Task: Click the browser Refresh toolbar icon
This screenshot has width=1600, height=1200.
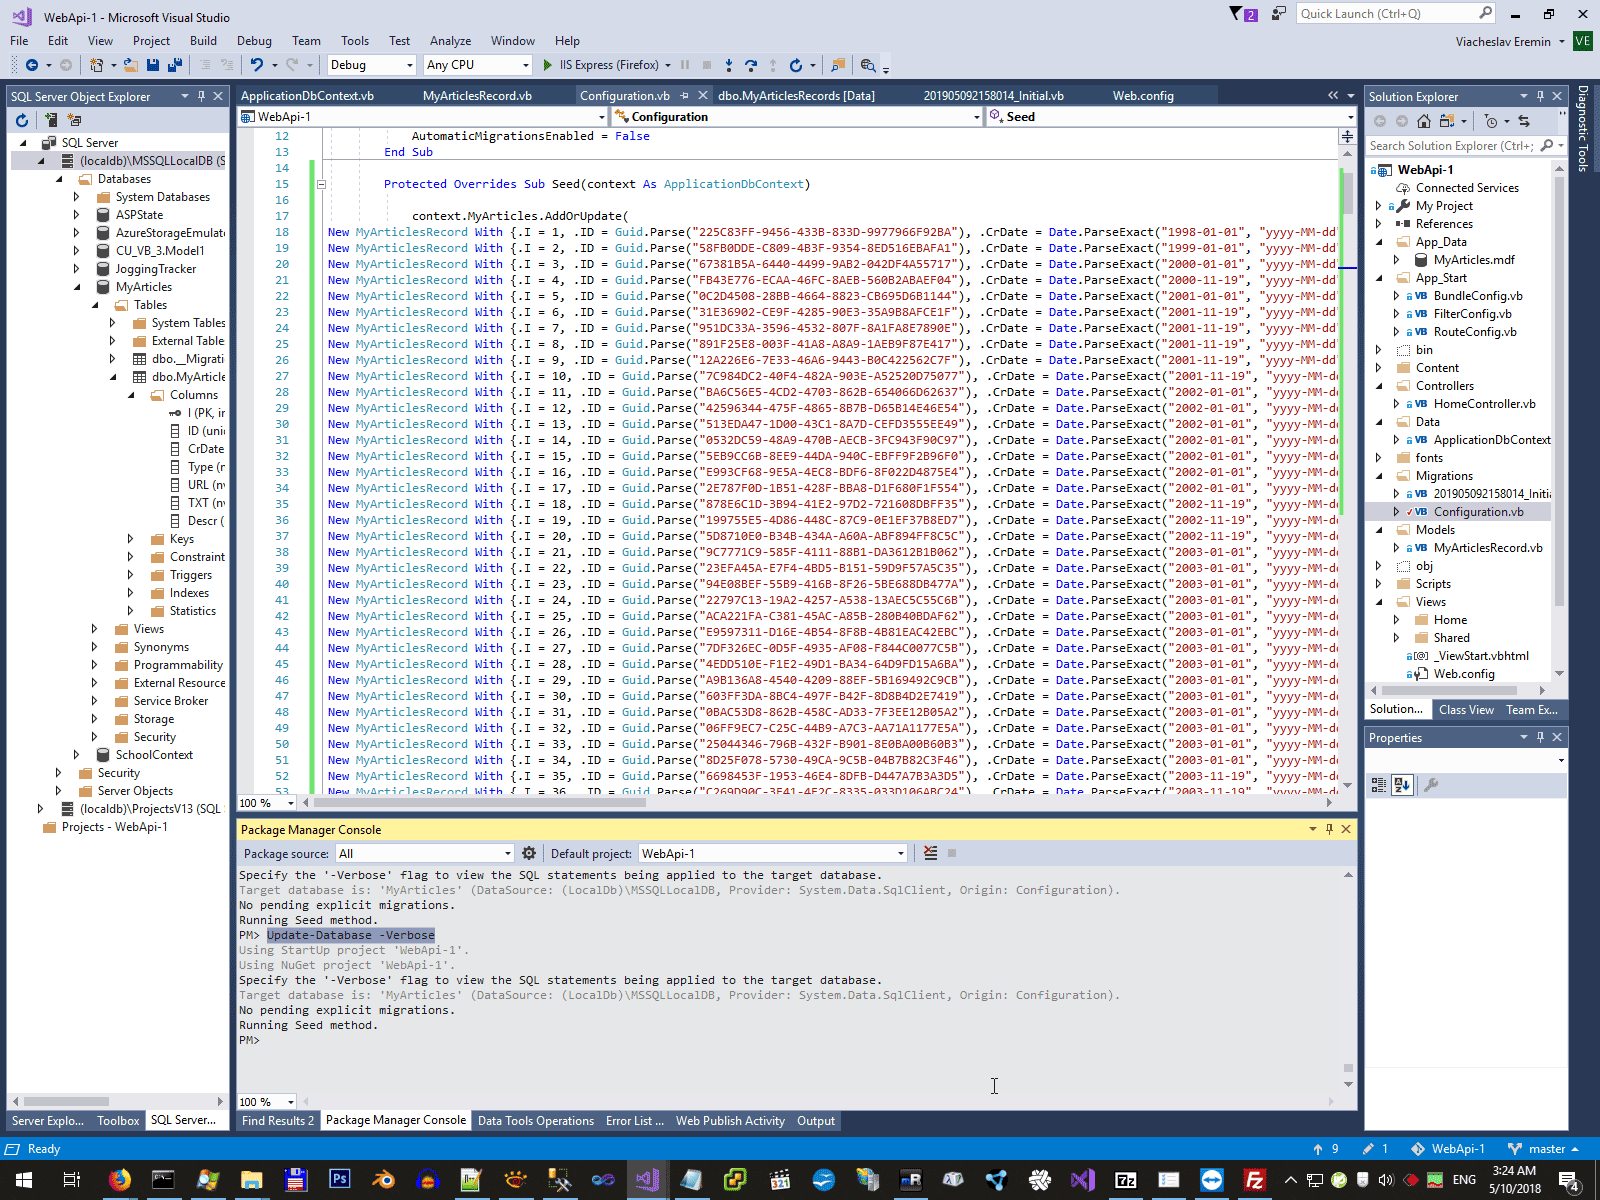Action: 796,65
